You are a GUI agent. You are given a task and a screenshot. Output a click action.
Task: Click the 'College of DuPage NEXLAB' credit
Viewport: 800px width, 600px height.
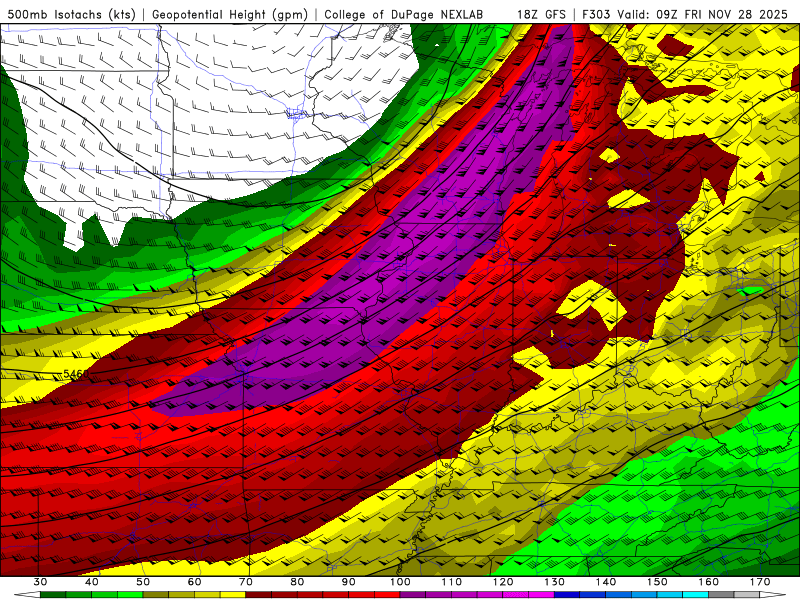[x=404, y=14]
